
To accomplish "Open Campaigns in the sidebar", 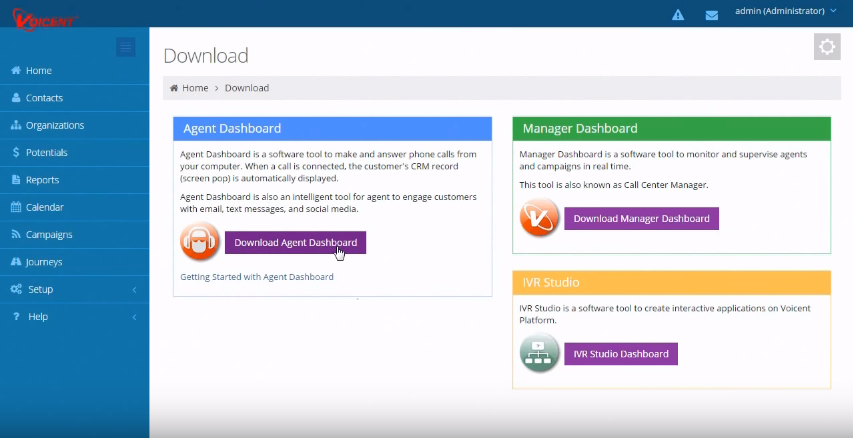I will click(75, 235).
